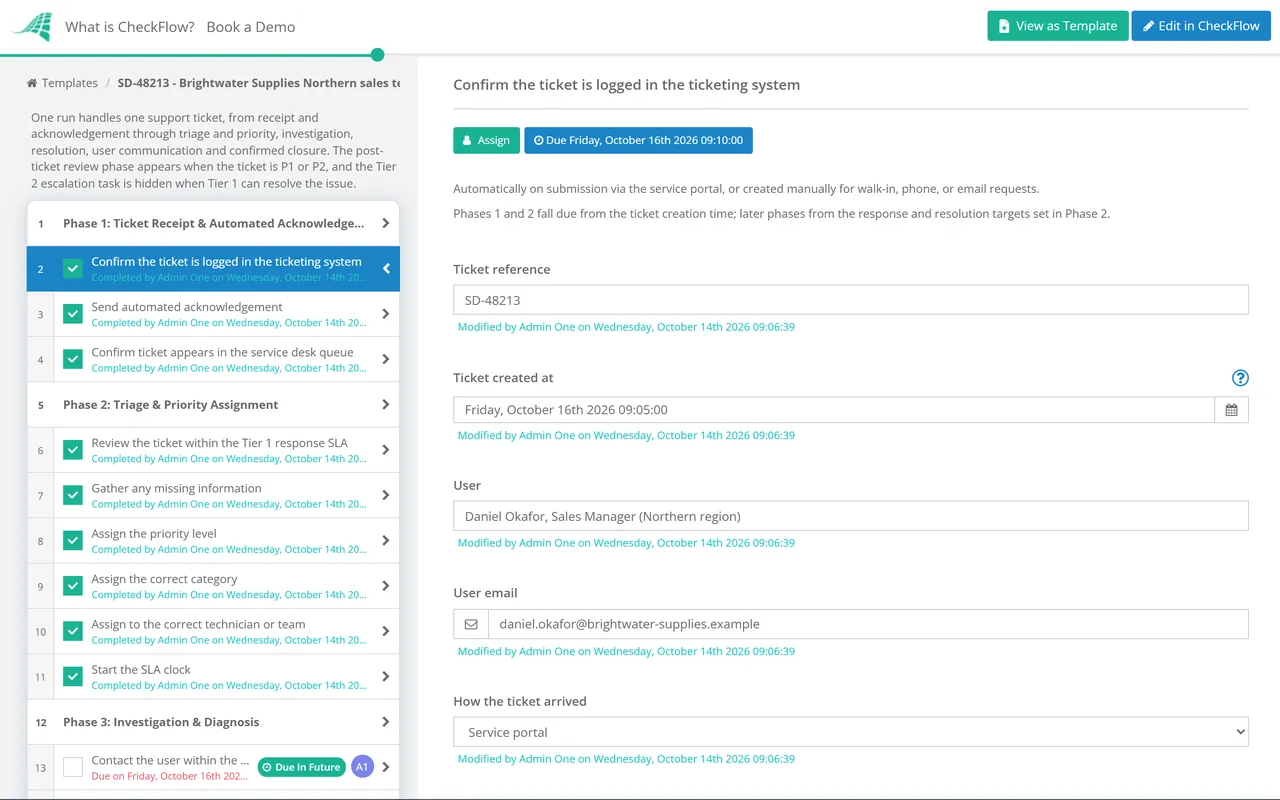Uncheck Assign to the correct technician task

(73, 631)
